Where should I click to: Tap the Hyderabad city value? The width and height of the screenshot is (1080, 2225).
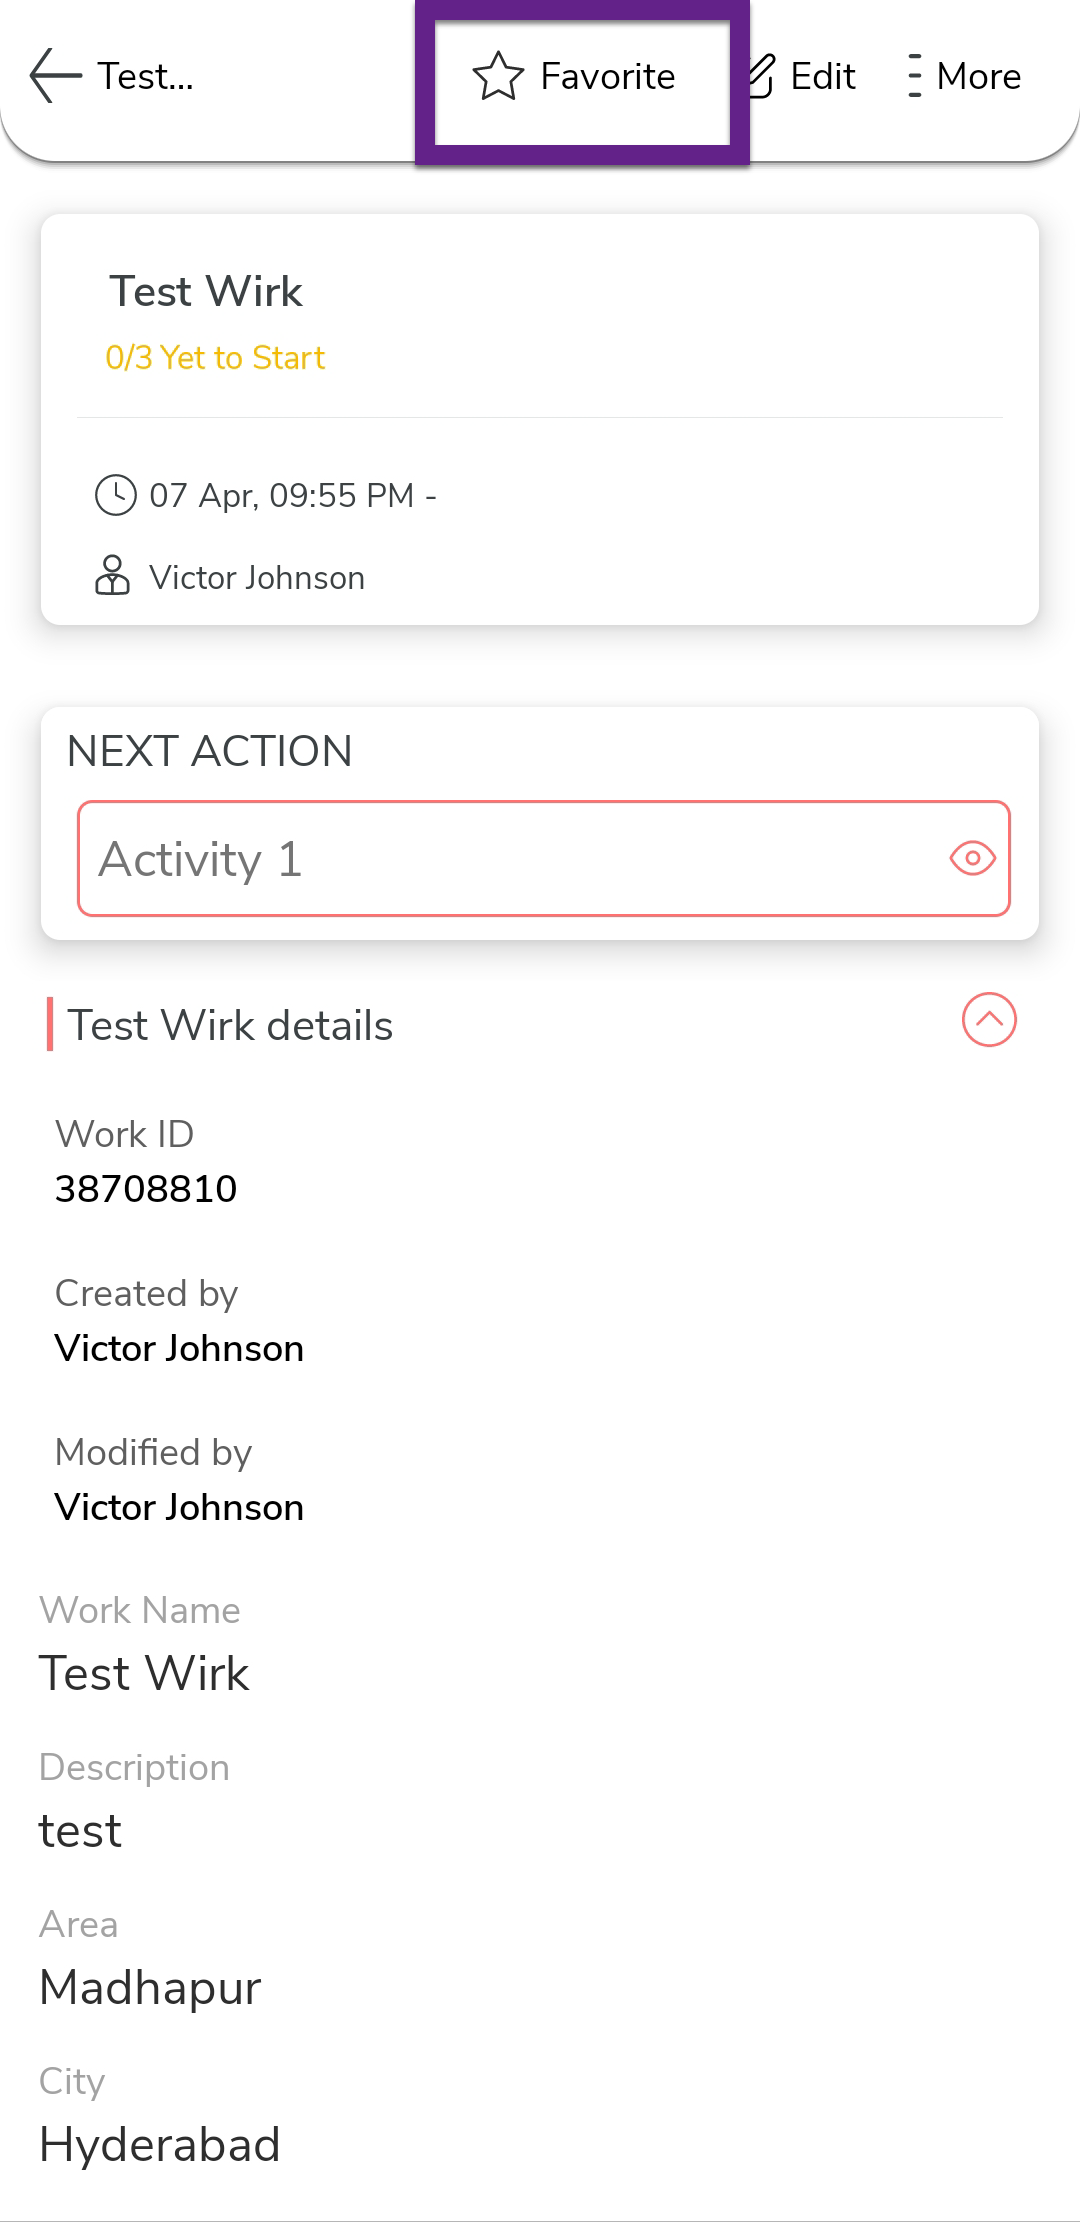[x=160, y=2145]
